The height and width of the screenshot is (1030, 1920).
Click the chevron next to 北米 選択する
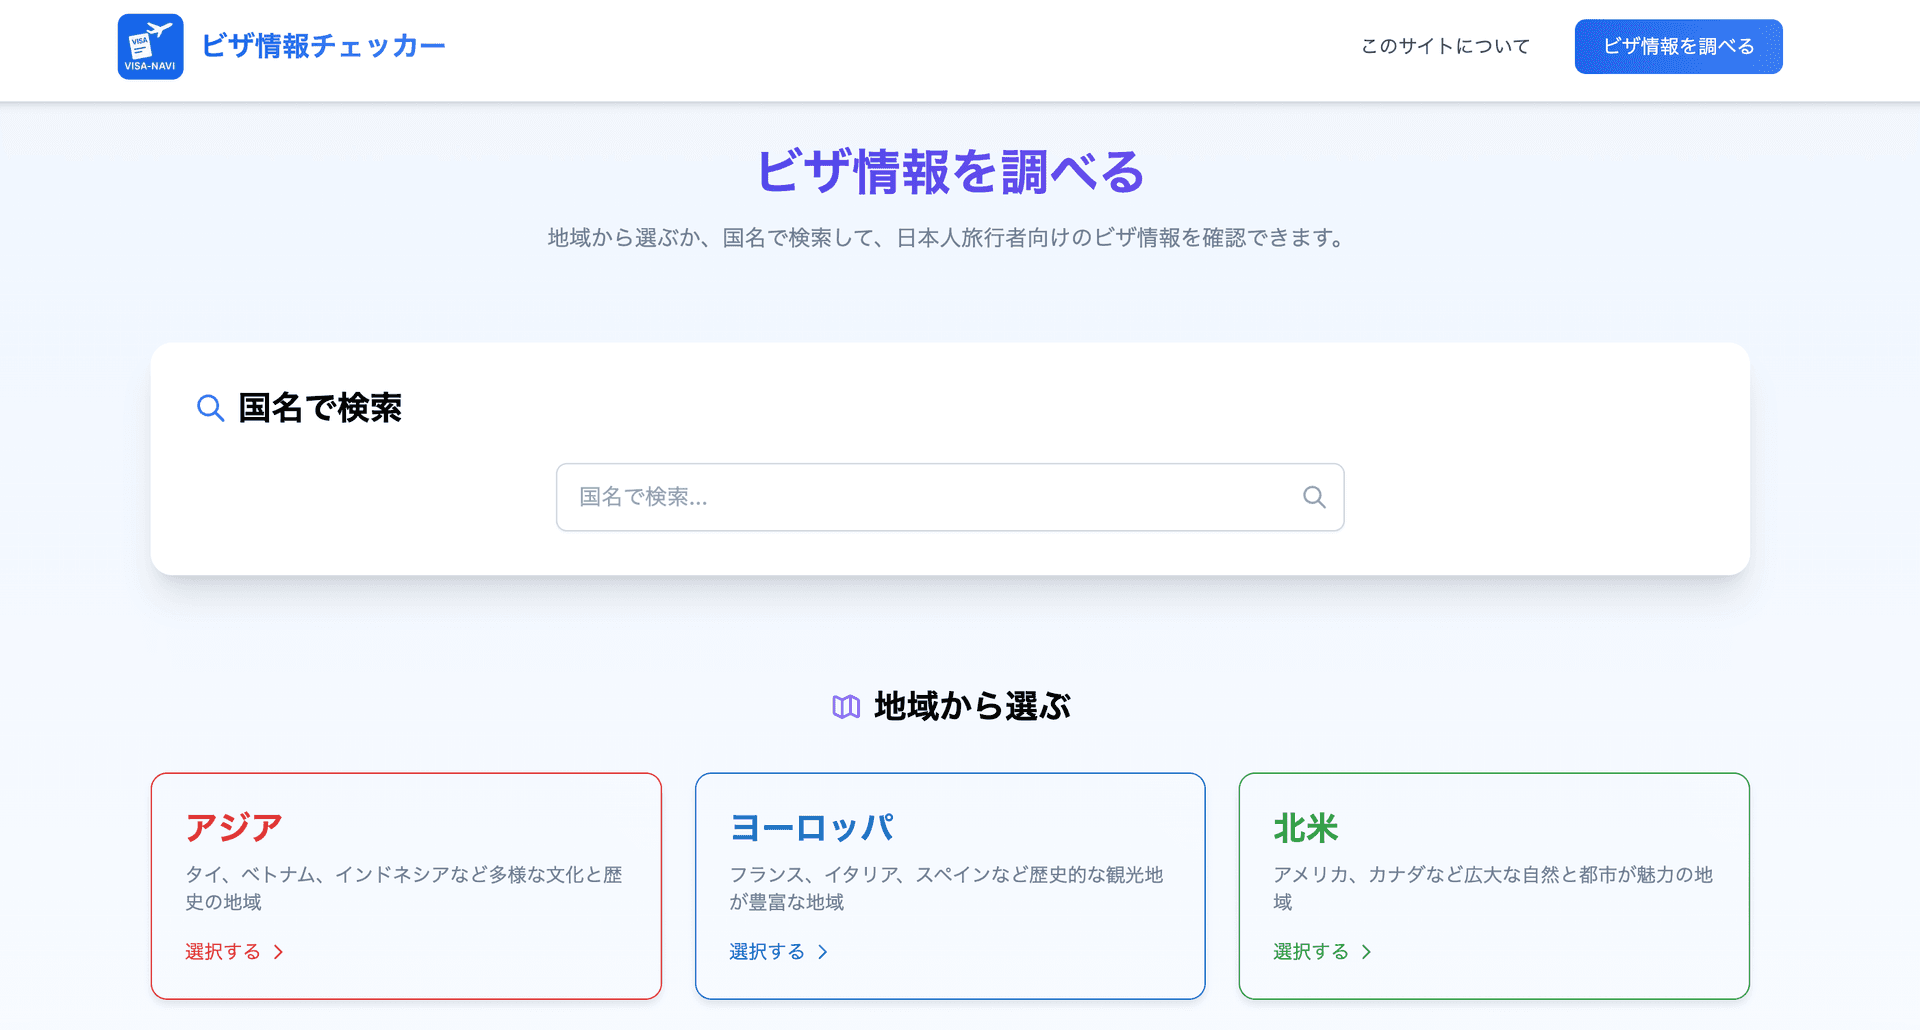pyautogui.click(x=1368, y=952)
